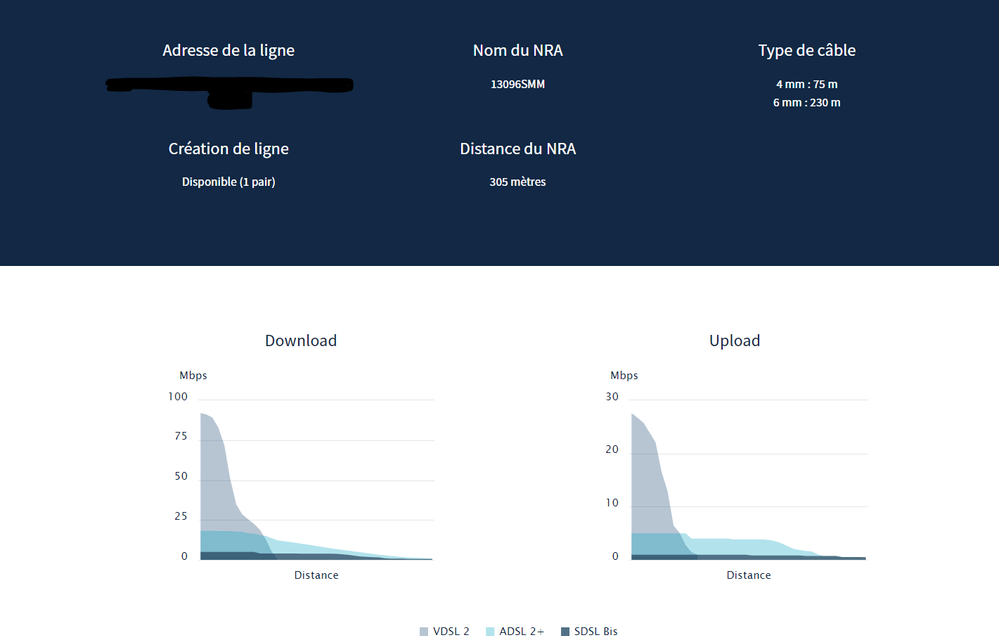
Task: Click the SDSL Bis legend color square
Action: click(565, 631)
